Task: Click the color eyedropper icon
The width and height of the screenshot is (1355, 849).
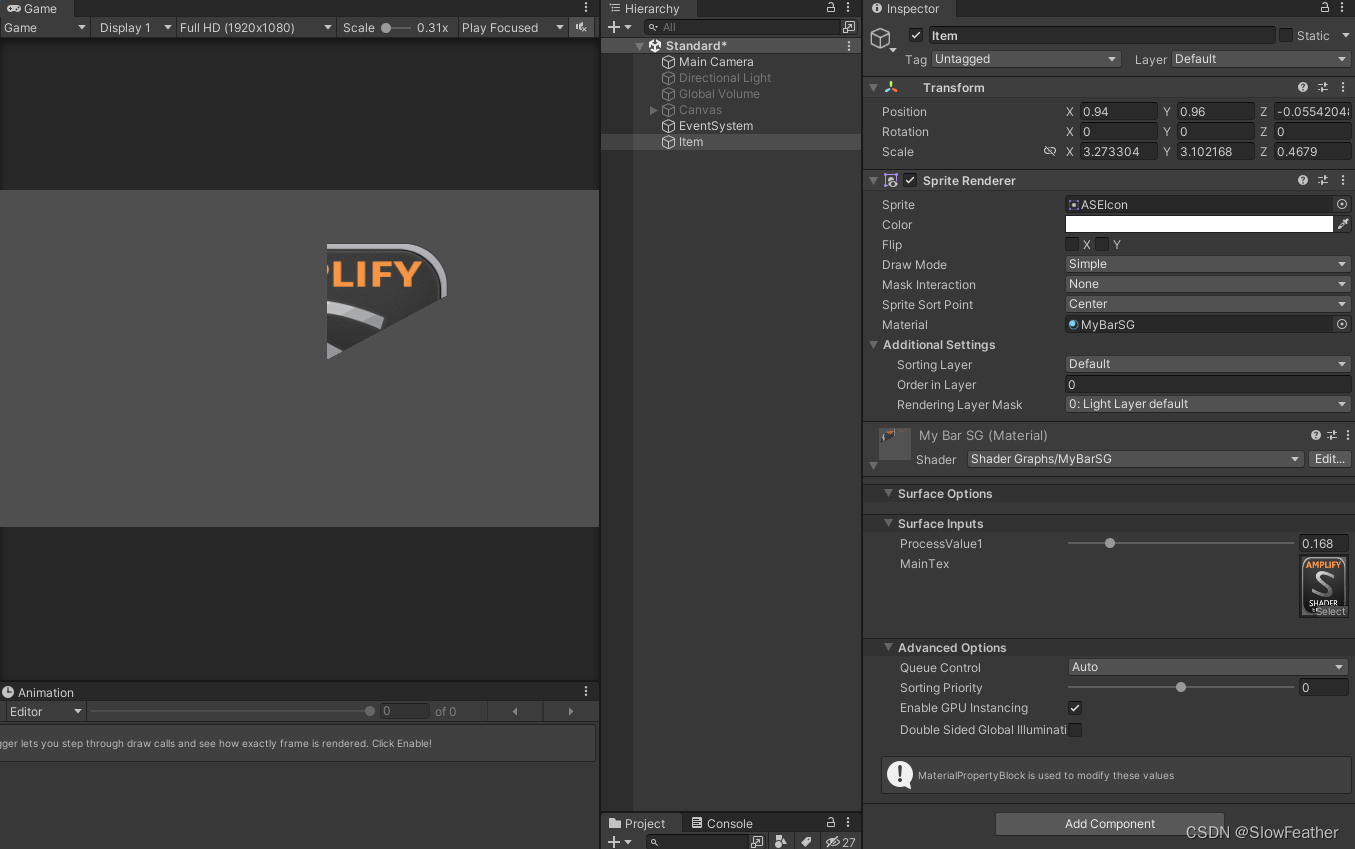Action: coord(1343,224)
